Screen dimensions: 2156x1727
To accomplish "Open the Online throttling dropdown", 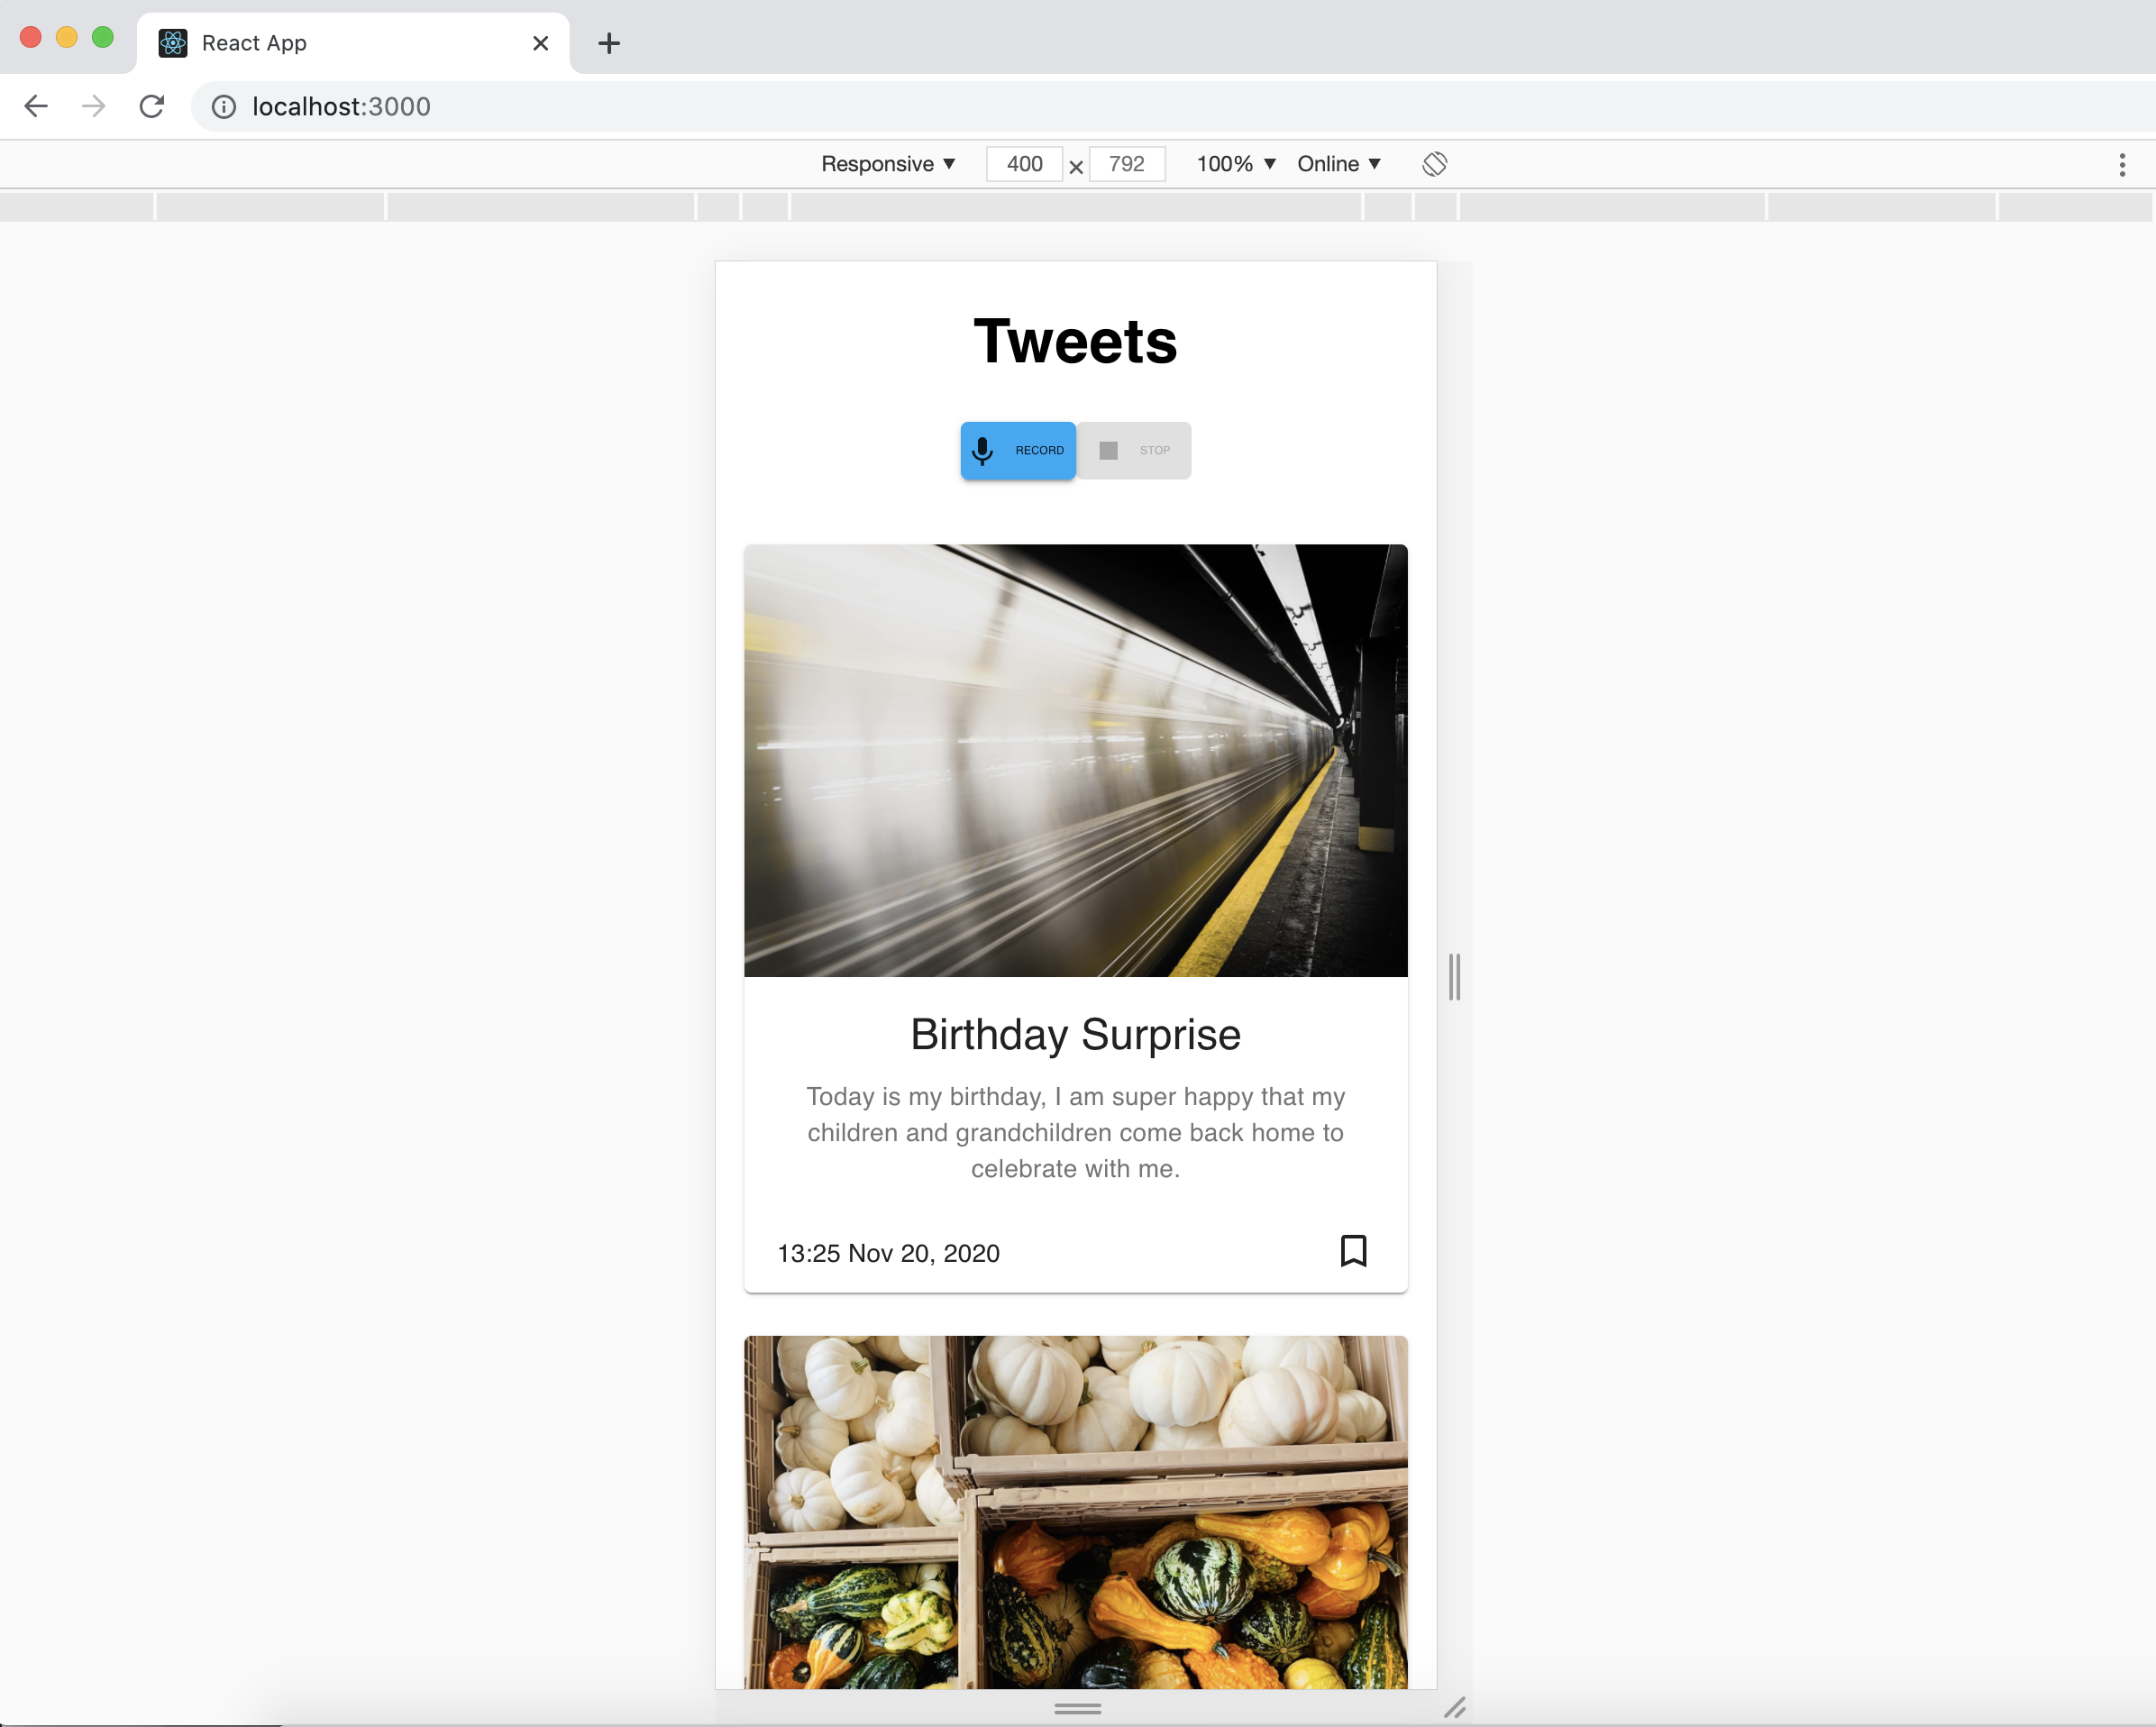I will click(x=1338, y=164).
